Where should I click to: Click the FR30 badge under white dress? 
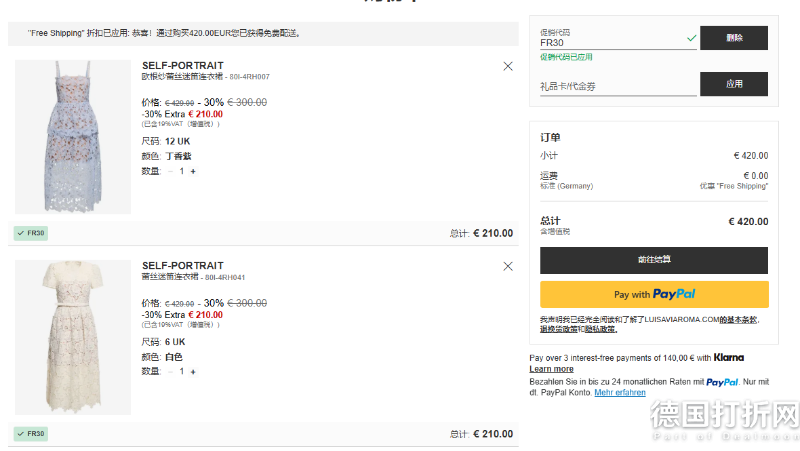point(31,434)
